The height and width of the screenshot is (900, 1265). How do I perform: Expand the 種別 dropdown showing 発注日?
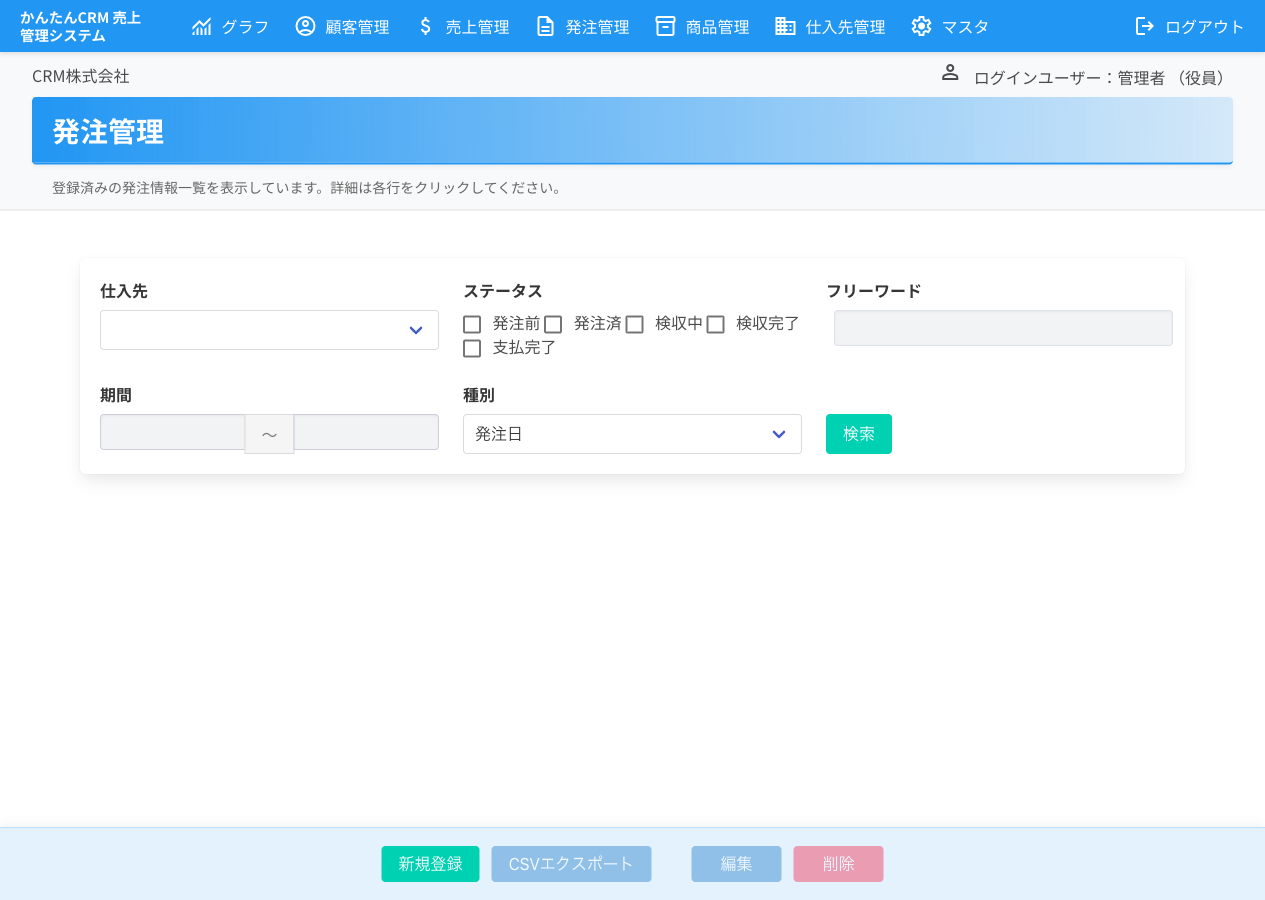click(x=632, y=434)
